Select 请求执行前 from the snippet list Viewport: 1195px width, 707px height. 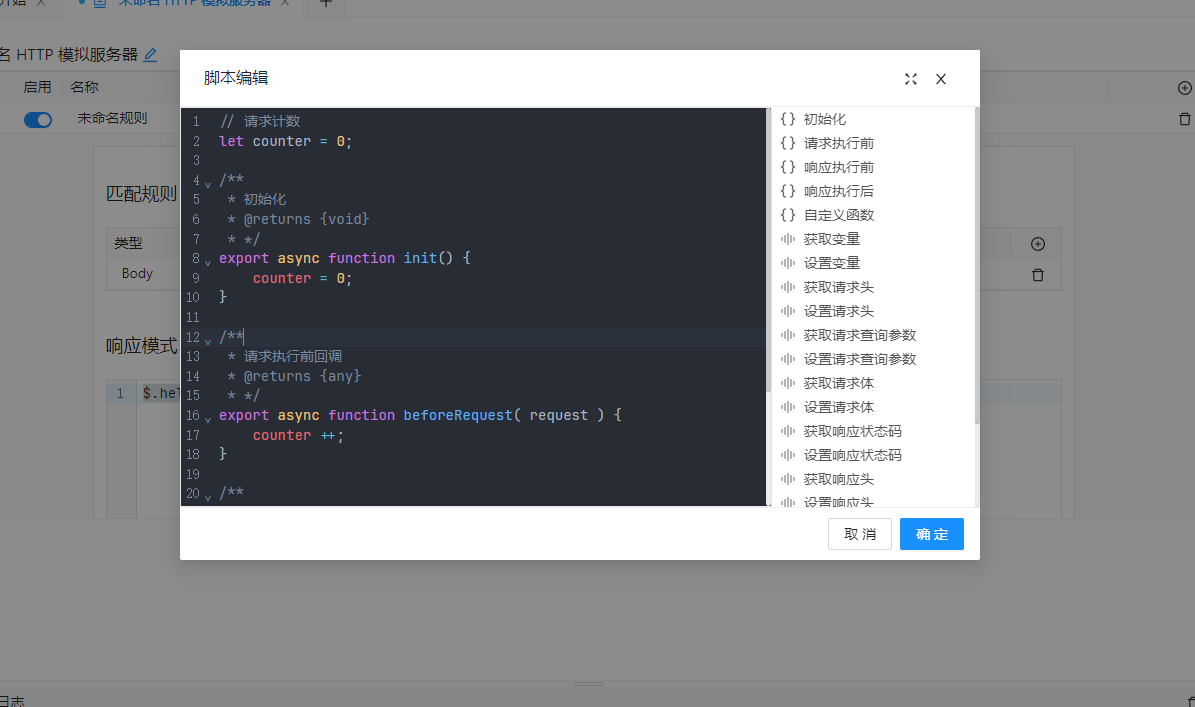coord(838,143)
